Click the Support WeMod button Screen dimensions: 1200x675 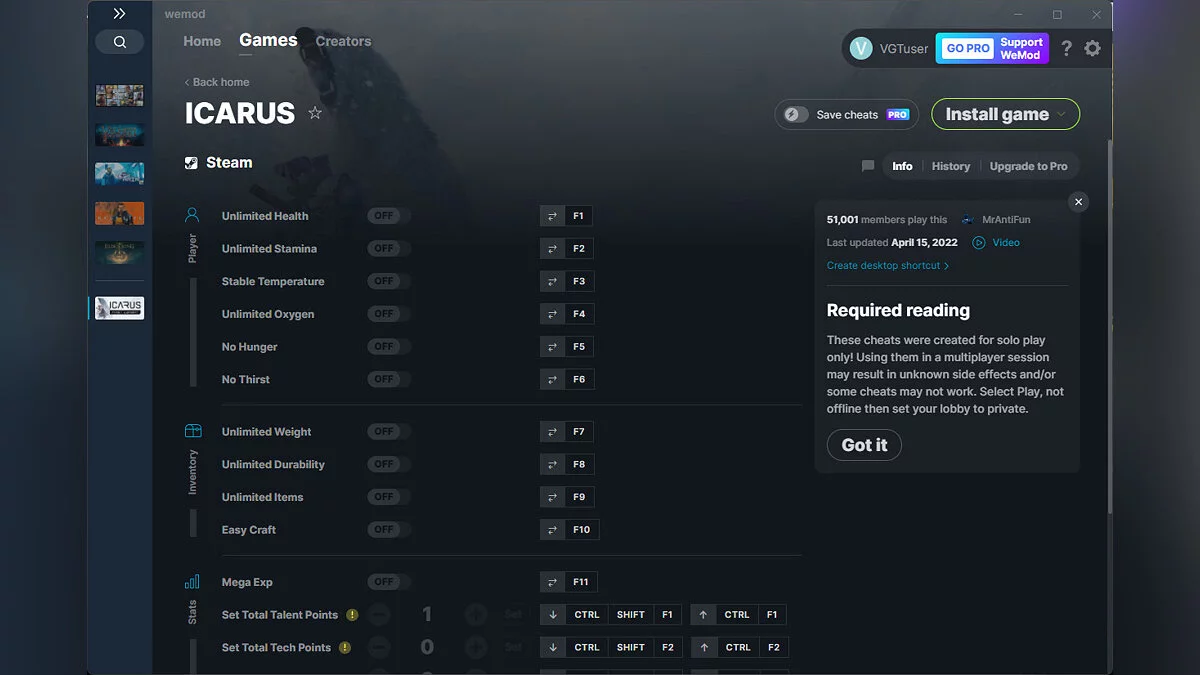point(1021,48)
